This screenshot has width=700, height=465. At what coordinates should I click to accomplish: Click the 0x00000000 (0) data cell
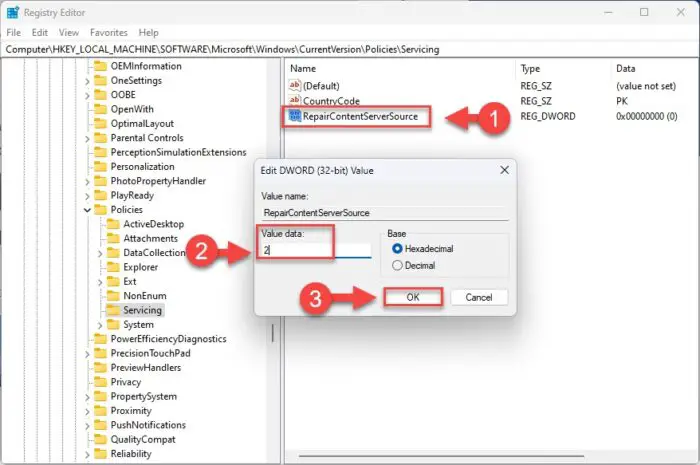click(x=646, y=116)
